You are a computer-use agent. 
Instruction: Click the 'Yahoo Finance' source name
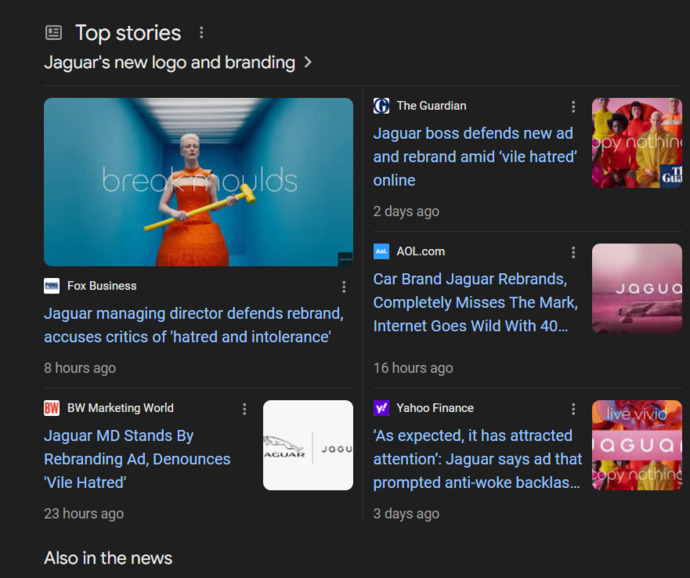(435, 408)
